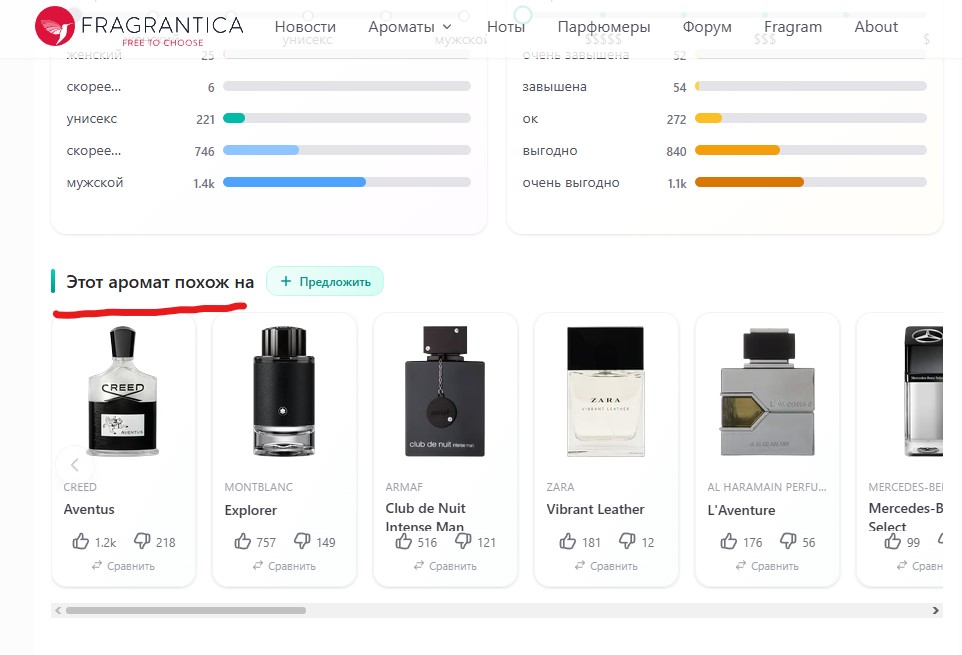This screenshot has width=962, height=655.
Task: Vote on the выгодно price bar
Action: click(810, 150)
